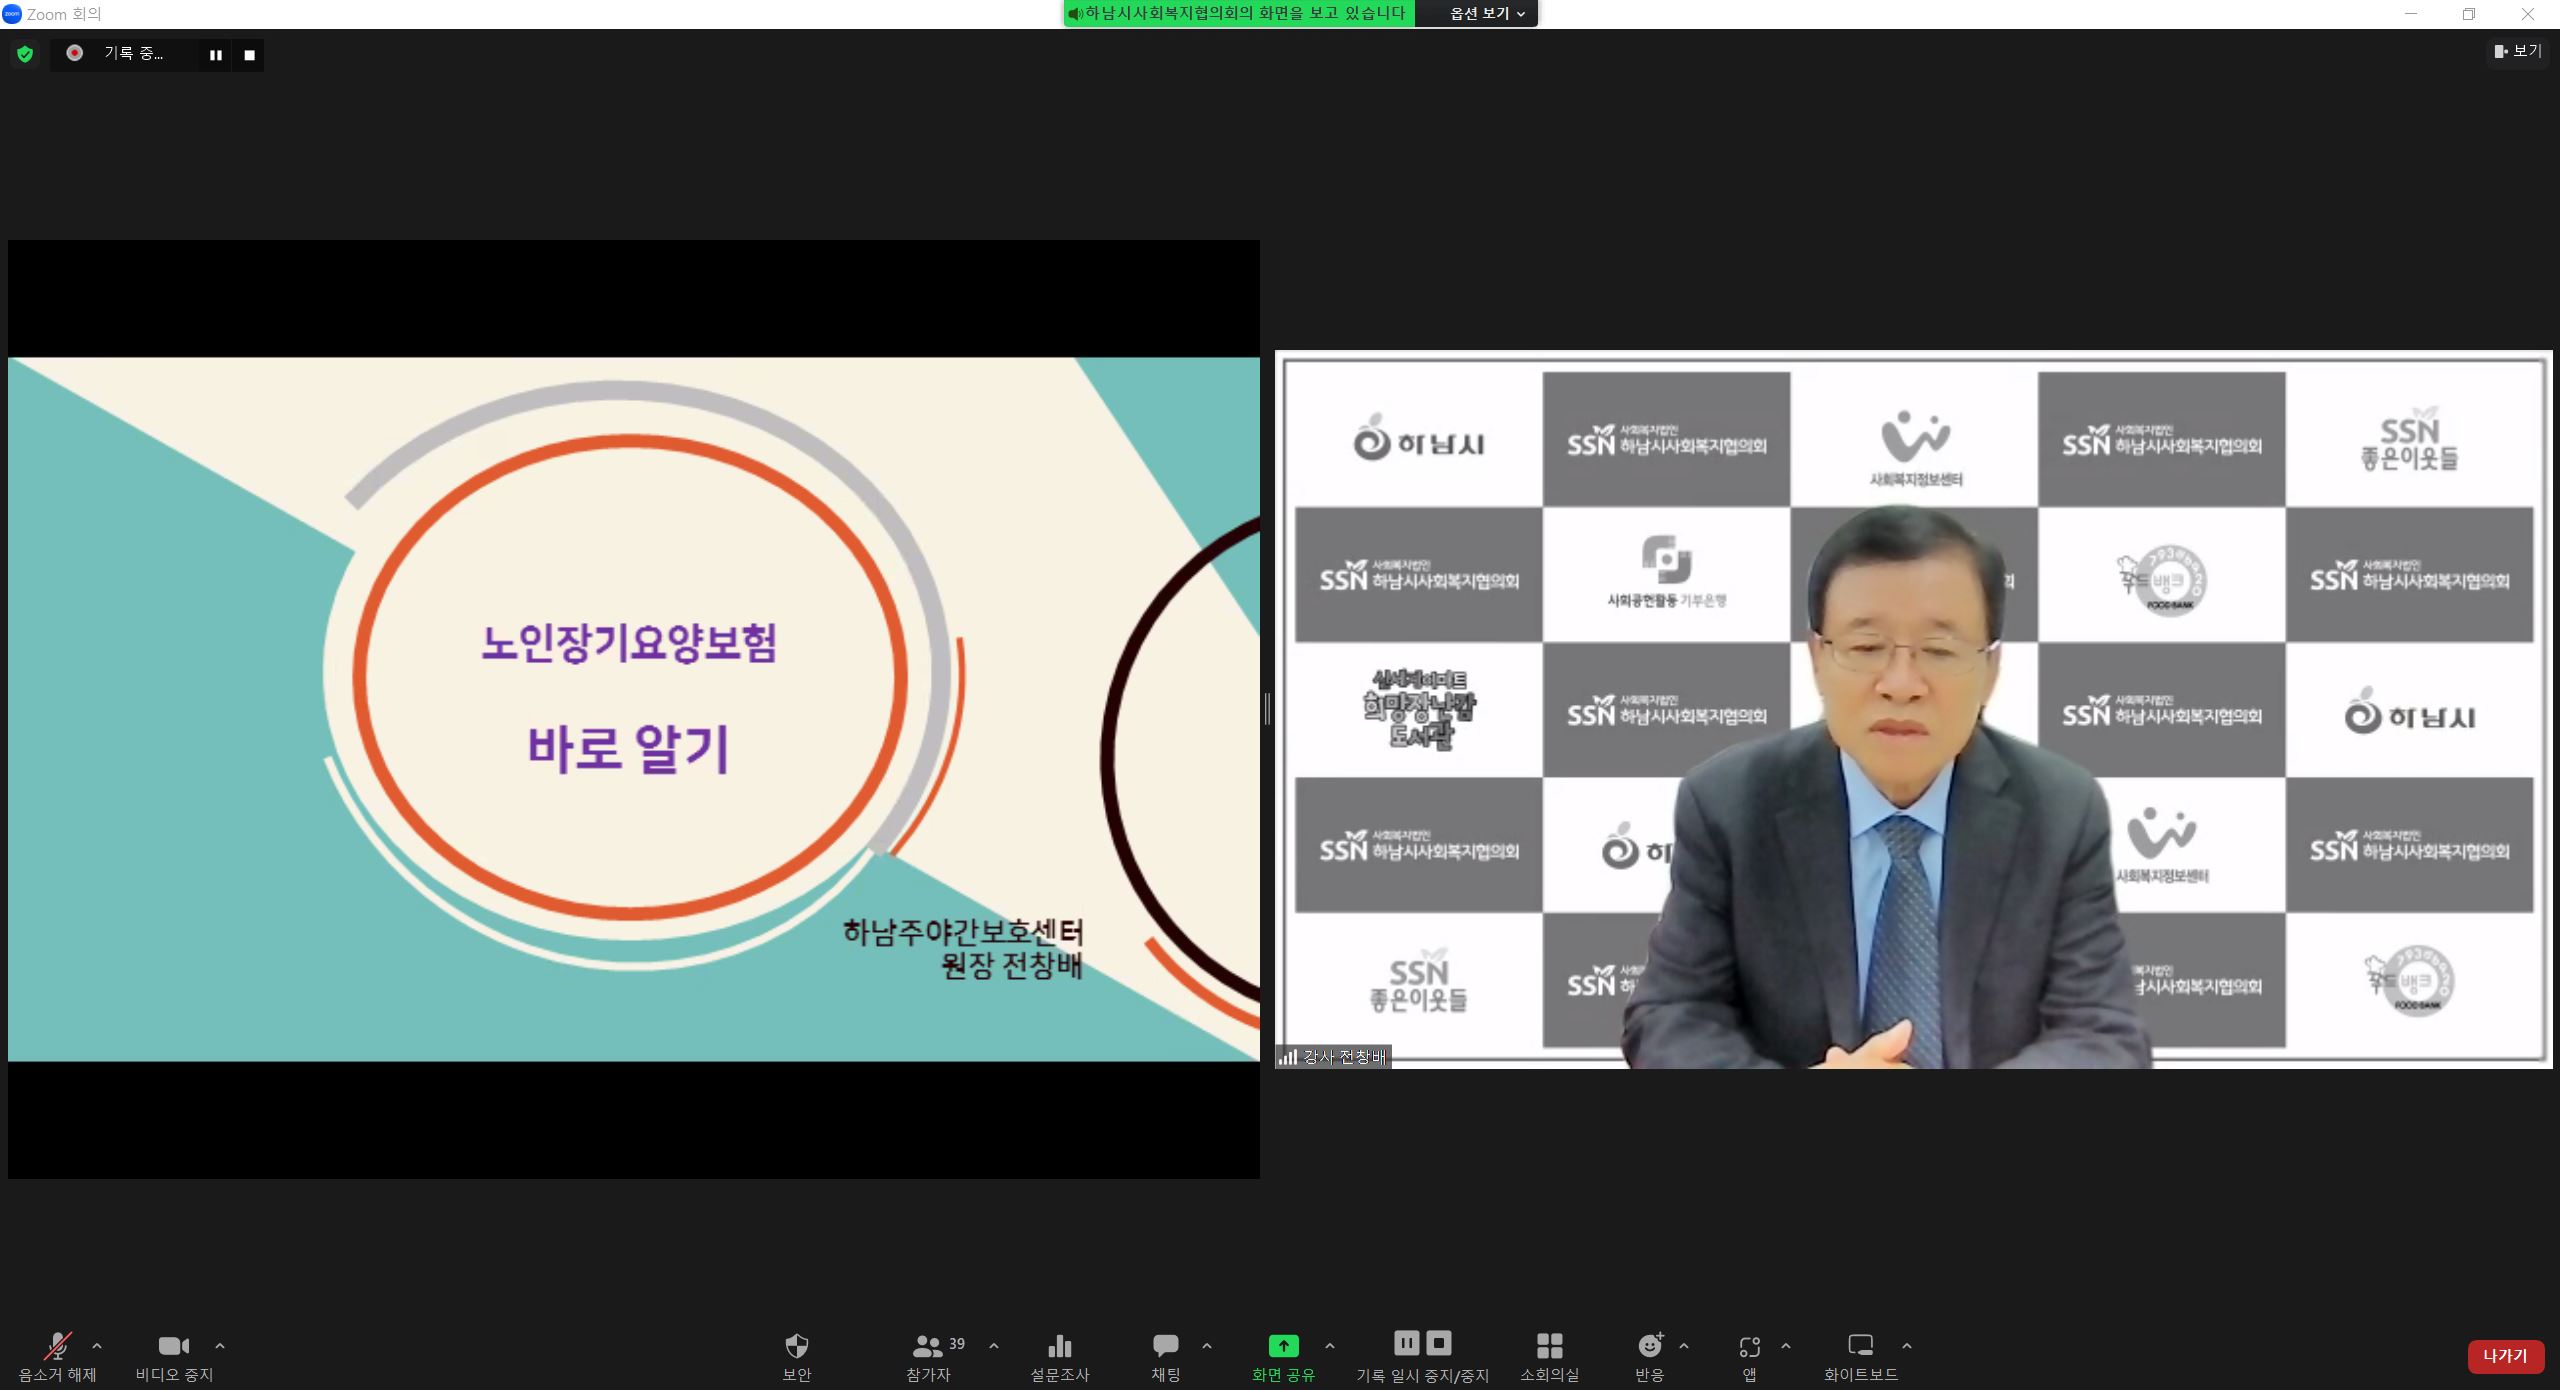2560x1390 pixels.
Task: Click green screen share (화면 공유) button
Action: pos(1283,1346)
